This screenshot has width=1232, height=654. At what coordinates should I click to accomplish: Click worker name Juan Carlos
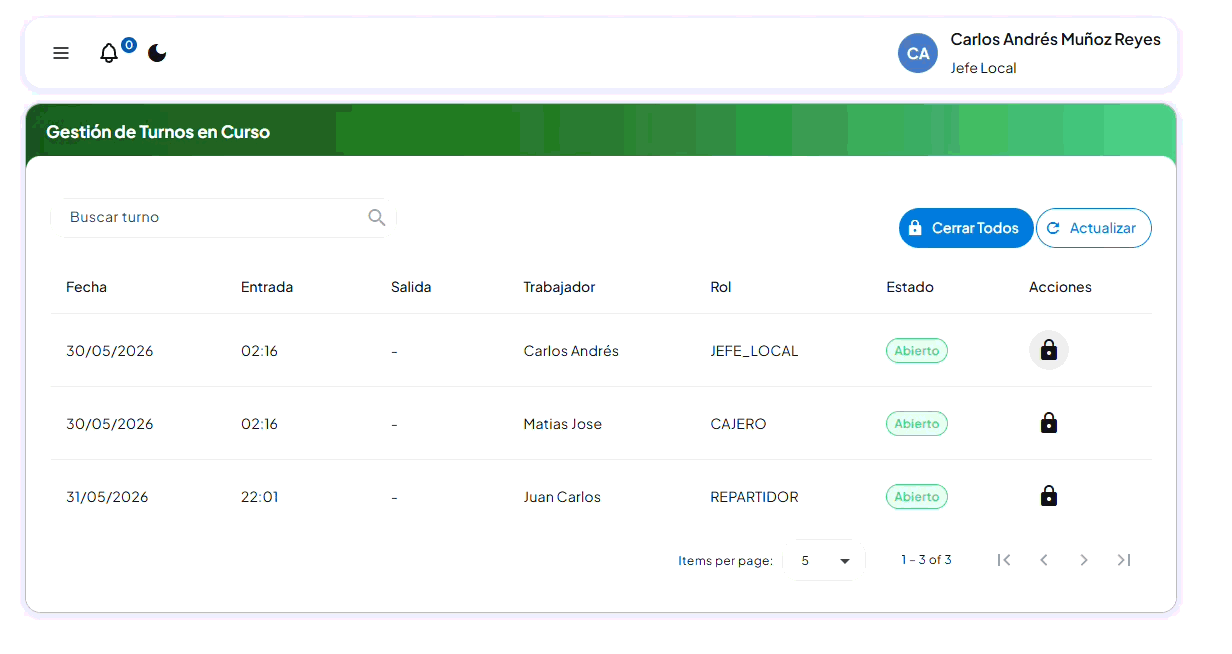[562, 497]
